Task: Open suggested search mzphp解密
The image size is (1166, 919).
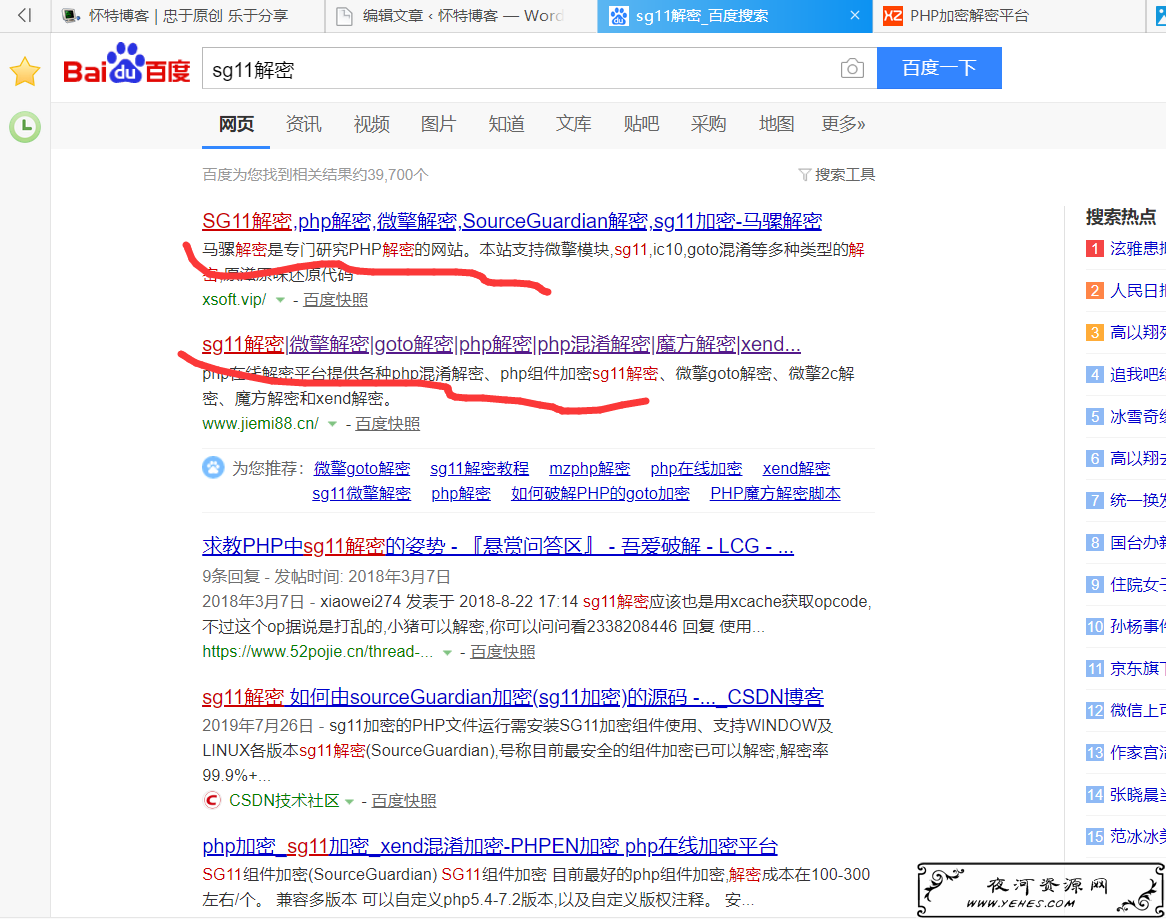Action: click(x=590, y=468)
